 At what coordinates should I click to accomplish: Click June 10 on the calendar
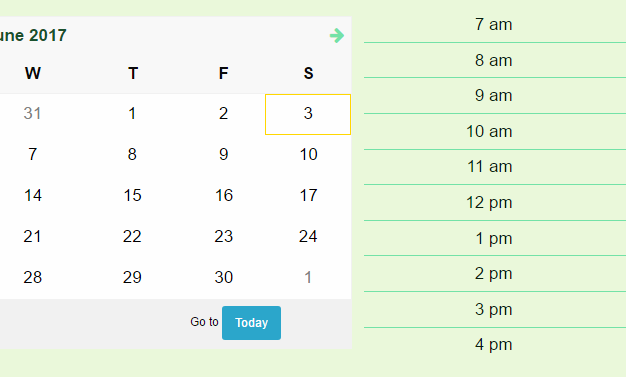click(x=308, y=155)
